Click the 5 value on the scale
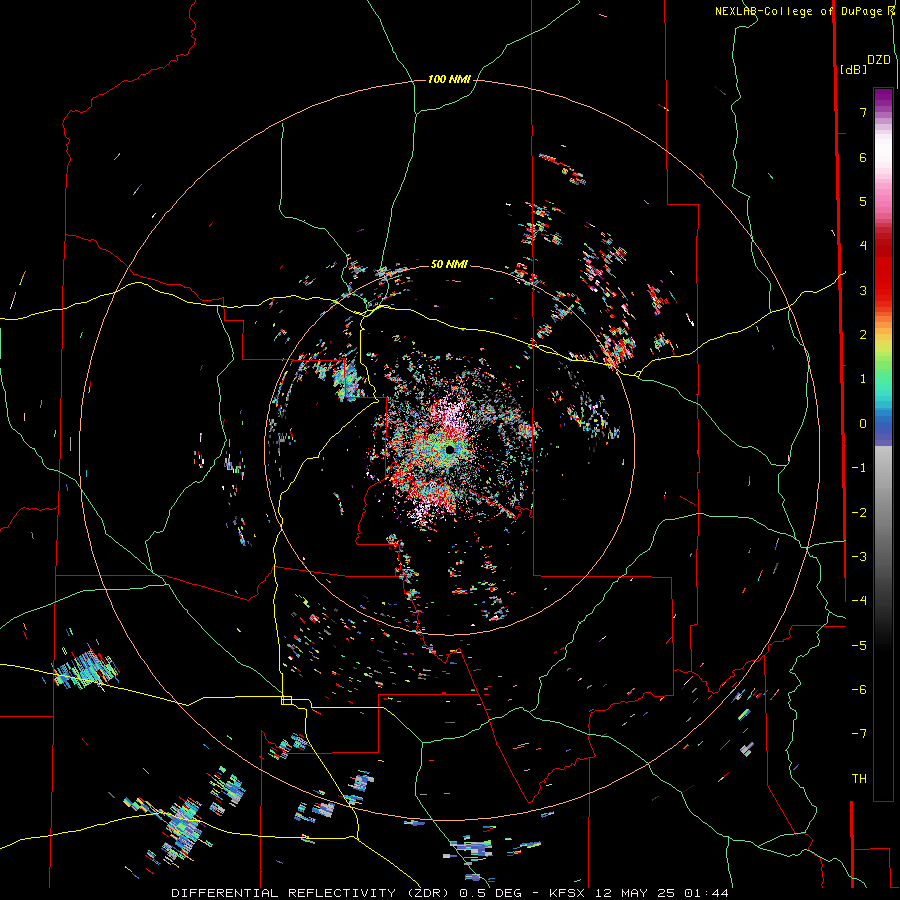Image resolution: width=900 pixels, height=900 pixels. (863, 201)
